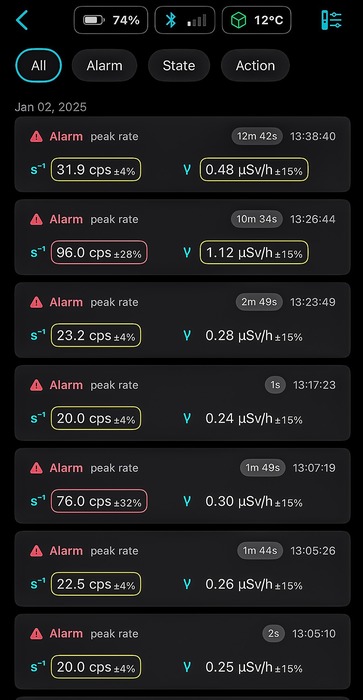Switch to the Alarm filter tab
The image size is (363, 700).
[104, 66]
